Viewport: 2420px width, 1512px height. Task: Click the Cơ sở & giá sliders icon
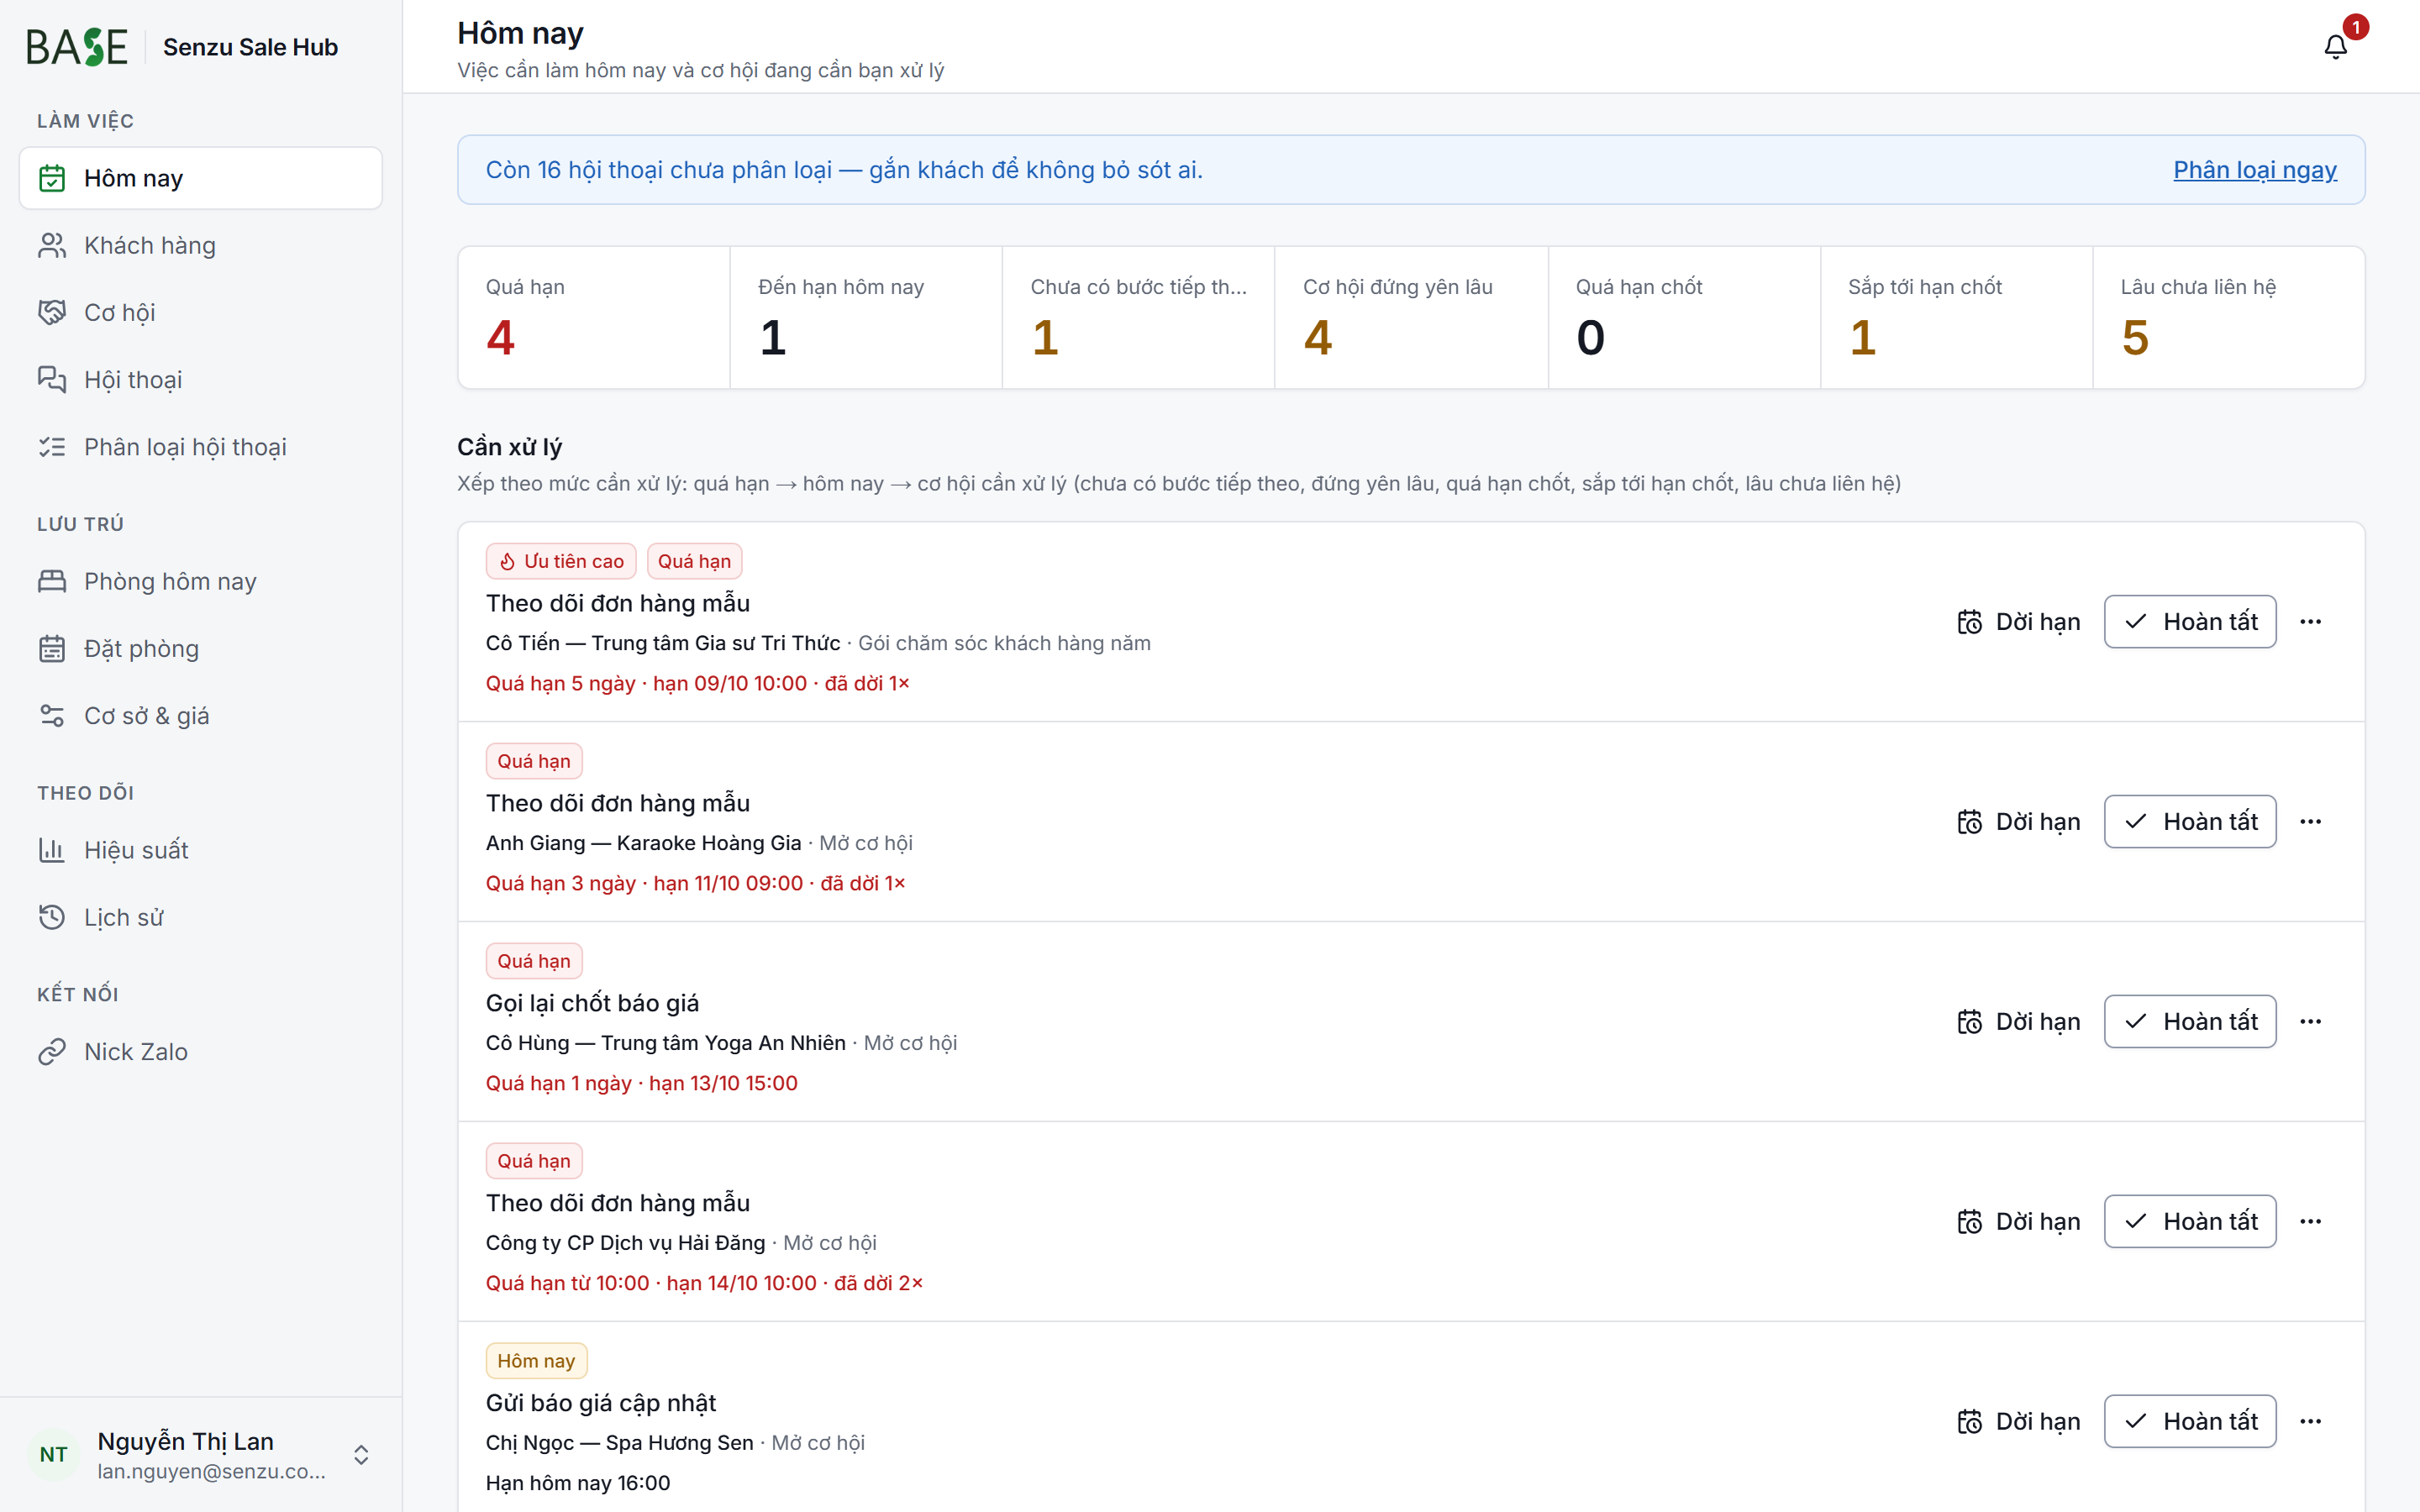pyautogui.click(x=52, y=715)
